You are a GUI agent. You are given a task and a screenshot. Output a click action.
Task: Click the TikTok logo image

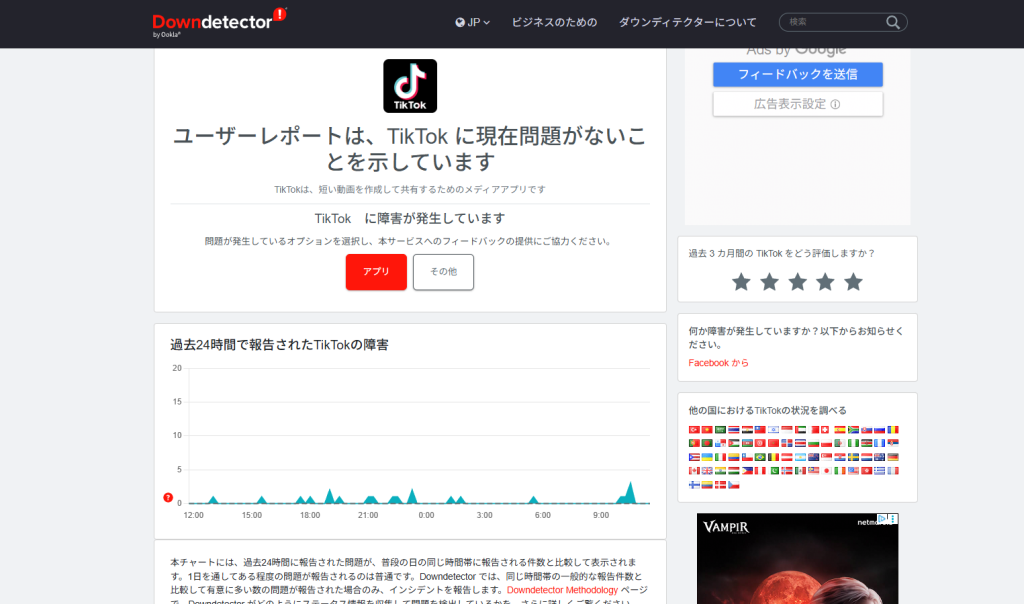pos(410,86)
